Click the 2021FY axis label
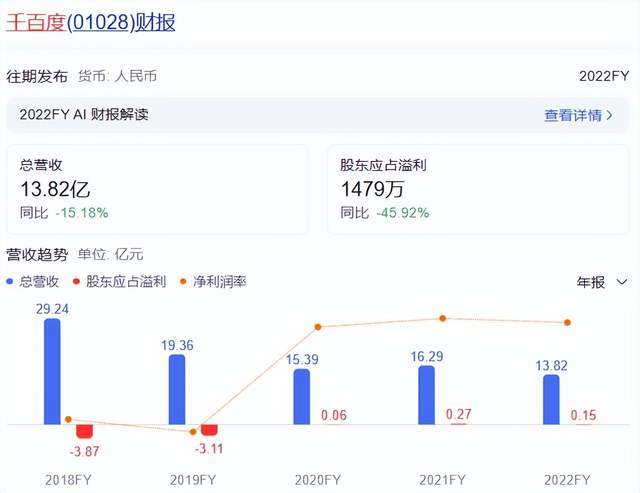The image size is (640, 493). coord(442,480)
